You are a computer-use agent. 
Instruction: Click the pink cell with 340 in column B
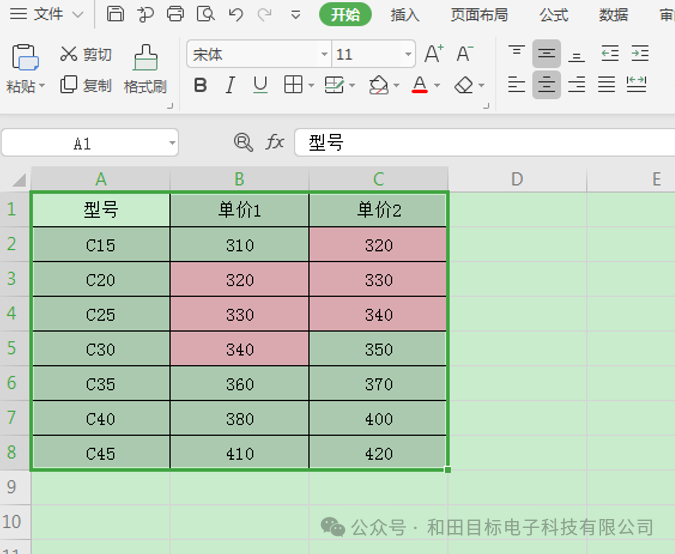[x=240, y=349]
